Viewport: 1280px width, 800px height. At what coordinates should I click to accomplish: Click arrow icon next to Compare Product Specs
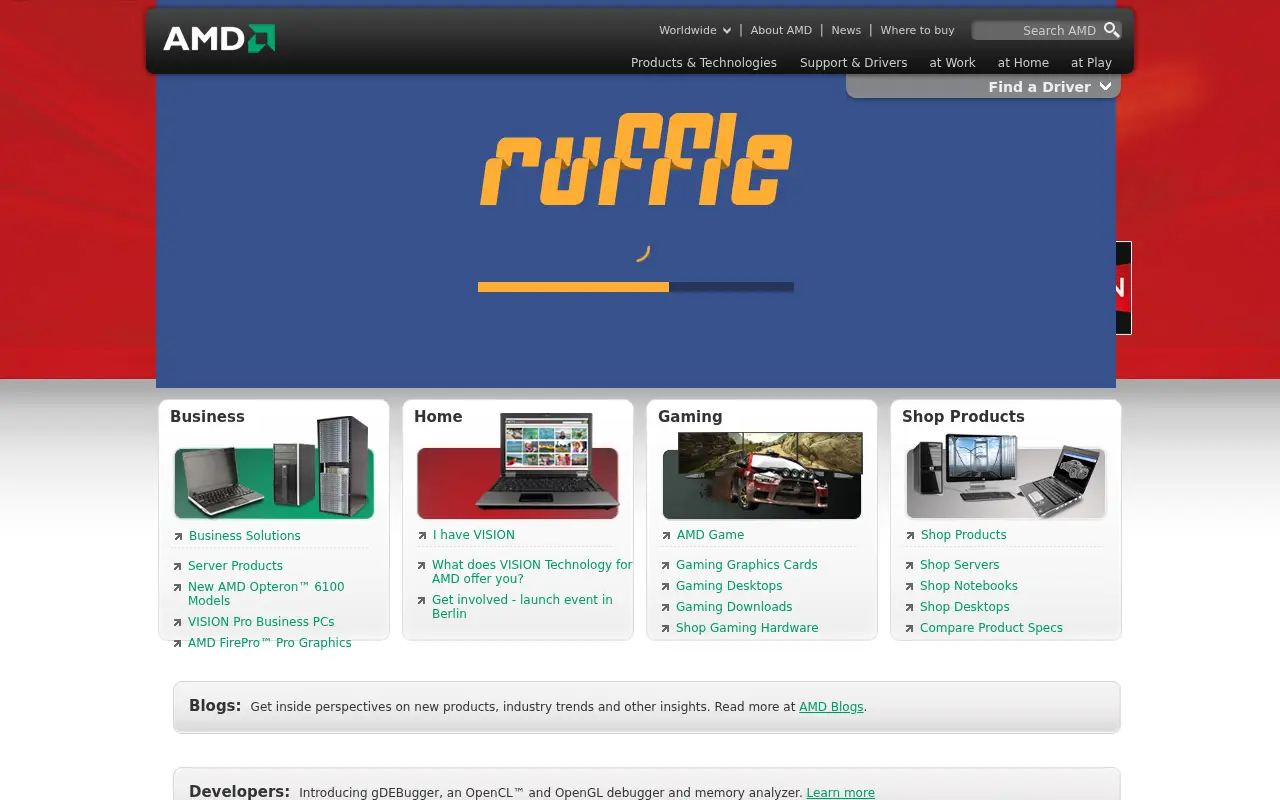coord(910,629)
